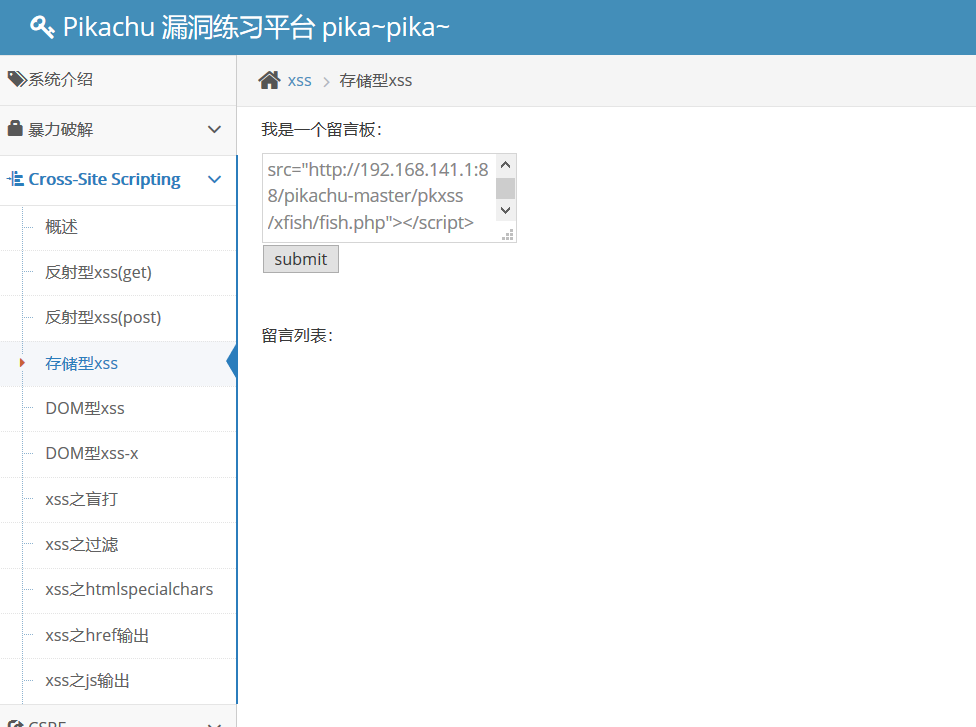Click the tag icon next to 系统介绍

(x=17, y=79)
